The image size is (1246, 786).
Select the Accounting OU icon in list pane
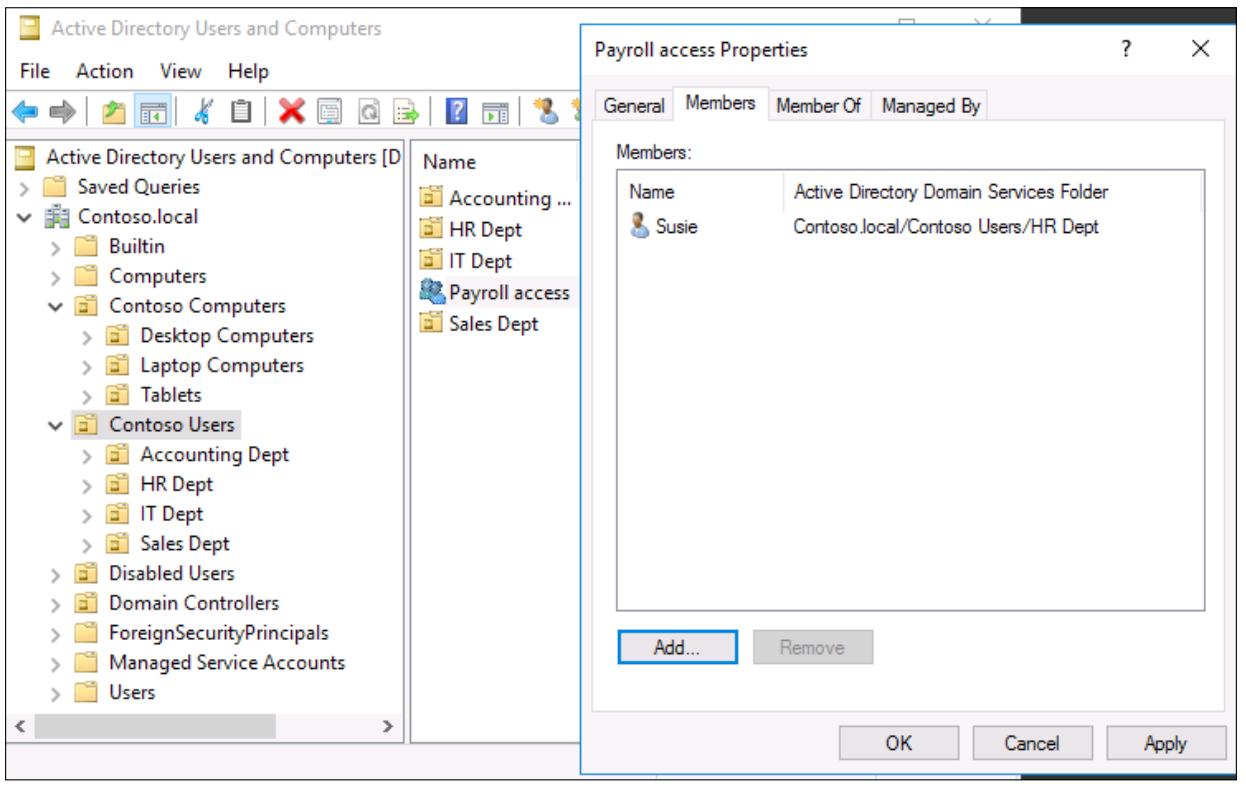click(432, 198)
